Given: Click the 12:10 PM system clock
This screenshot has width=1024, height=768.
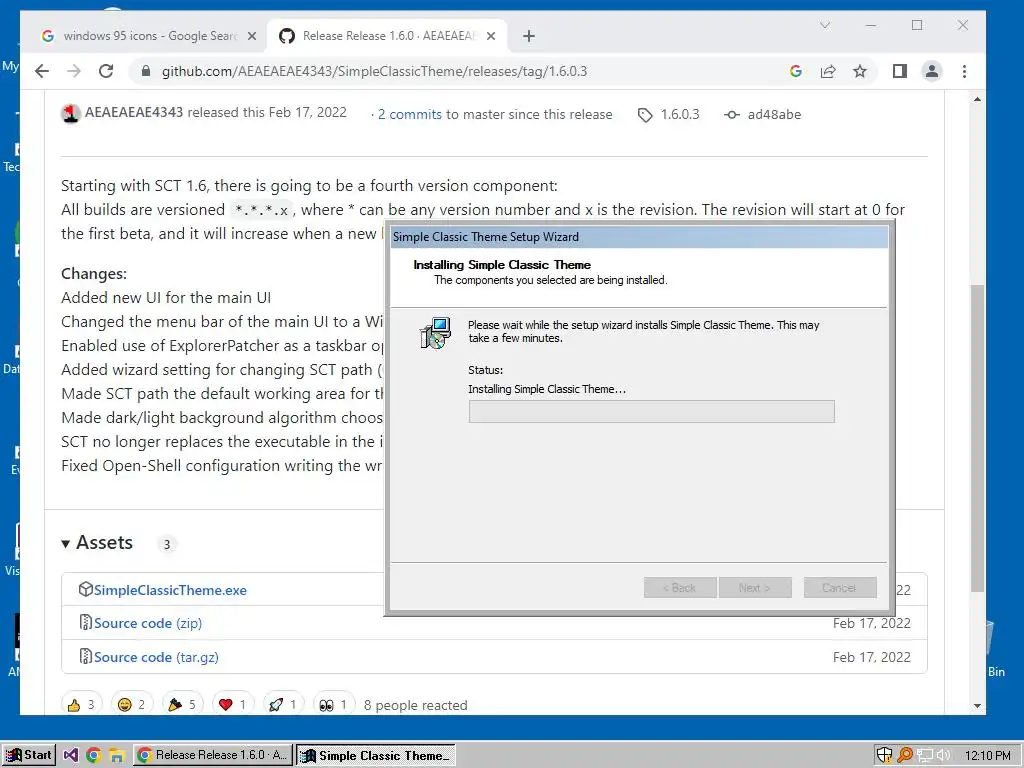Looking at the screenshot, I should 987,756.
